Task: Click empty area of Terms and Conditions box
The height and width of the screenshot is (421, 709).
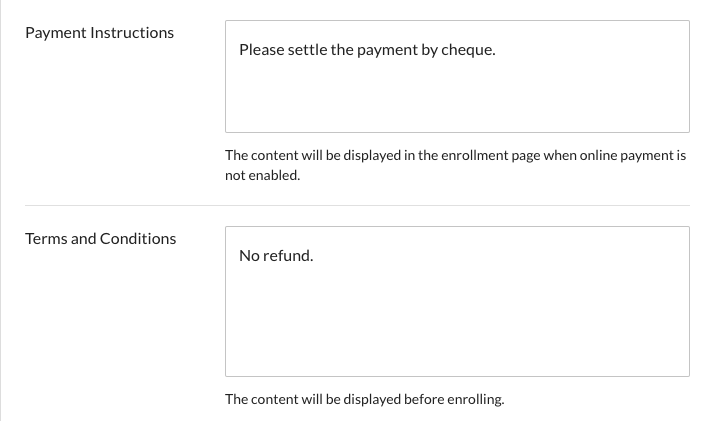Action: click(456, 320)
